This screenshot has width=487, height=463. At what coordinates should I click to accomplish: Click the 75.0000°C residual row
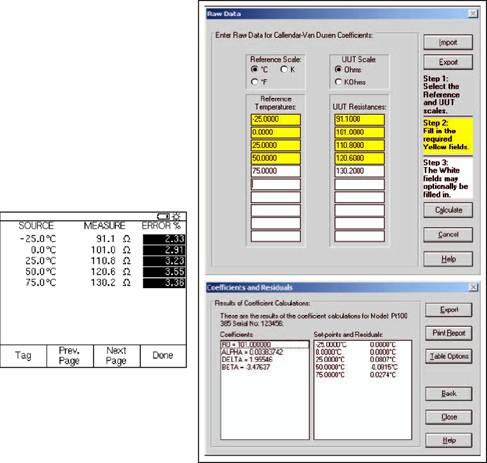click(363, 375)
